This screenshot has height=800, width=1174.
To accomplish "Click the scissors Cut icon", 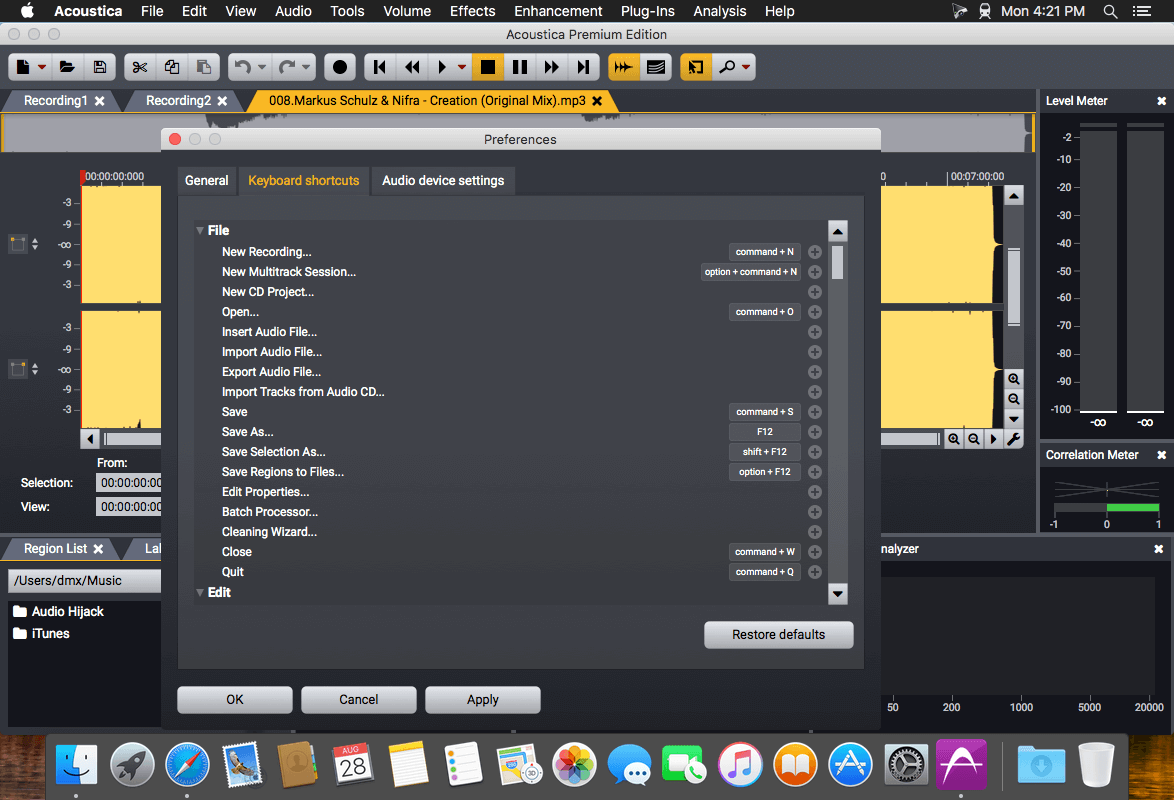I will click(140, 67).
